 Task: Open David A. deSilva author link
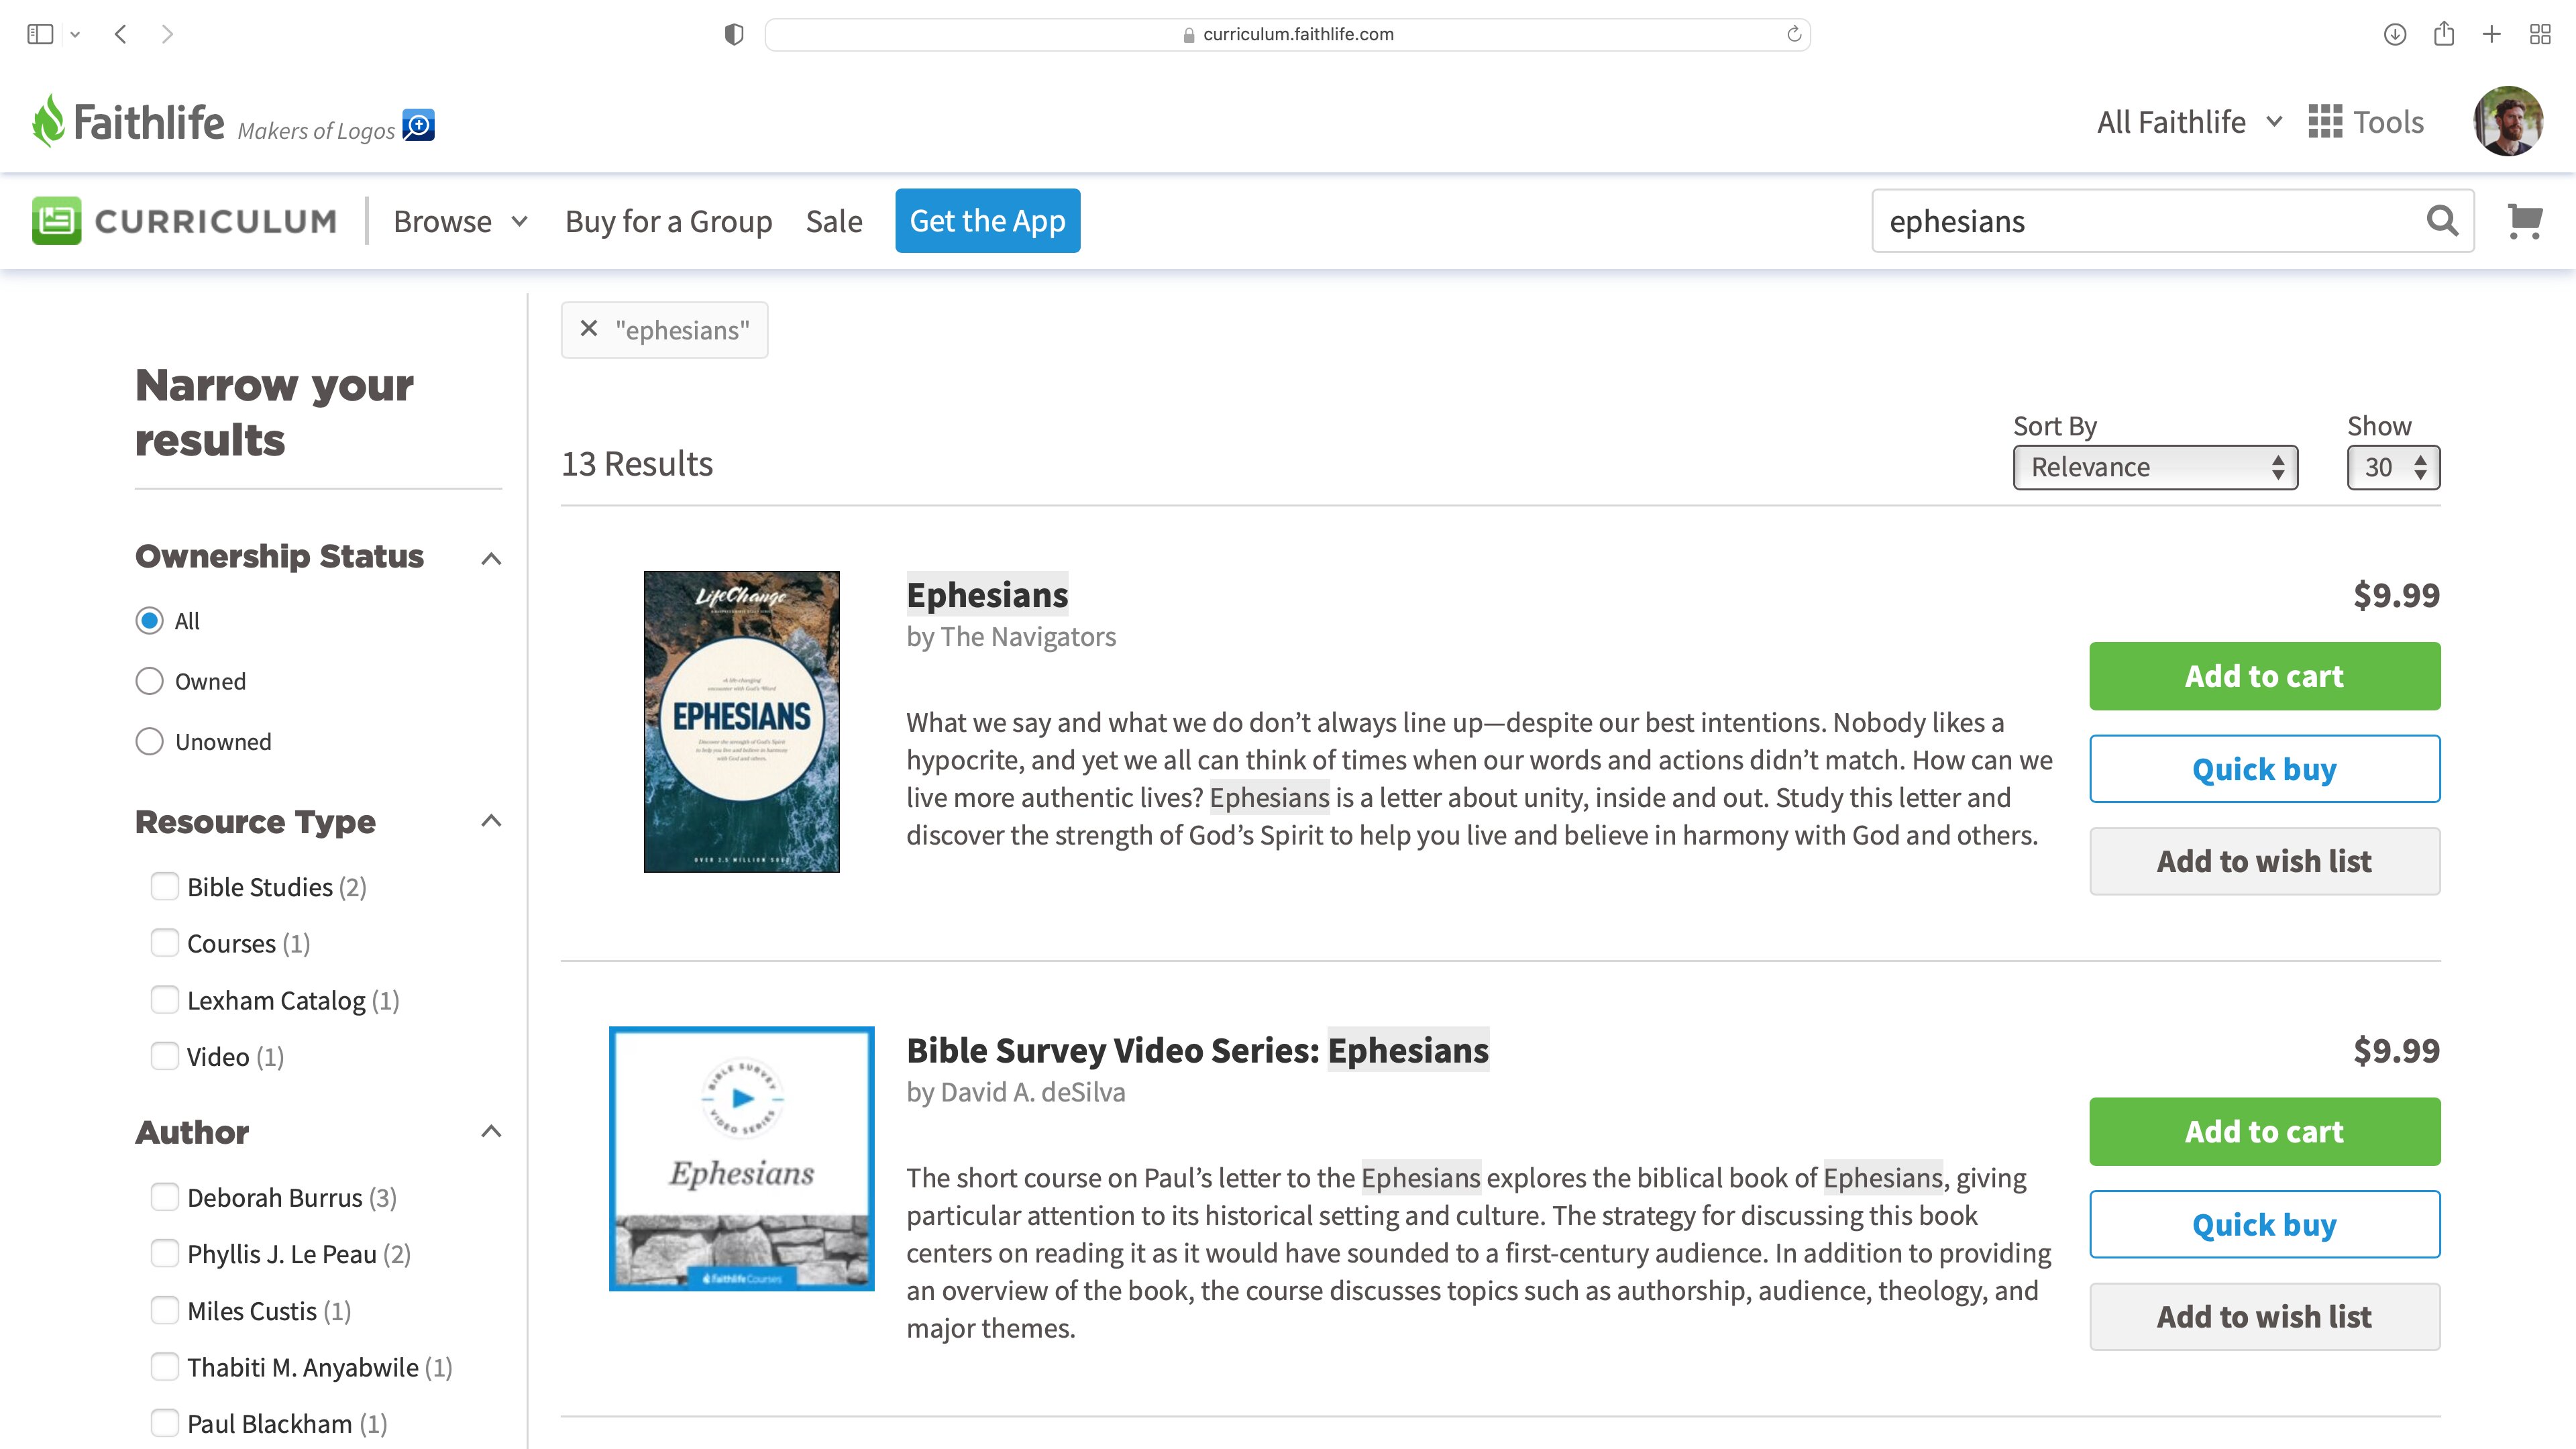1033,1092
